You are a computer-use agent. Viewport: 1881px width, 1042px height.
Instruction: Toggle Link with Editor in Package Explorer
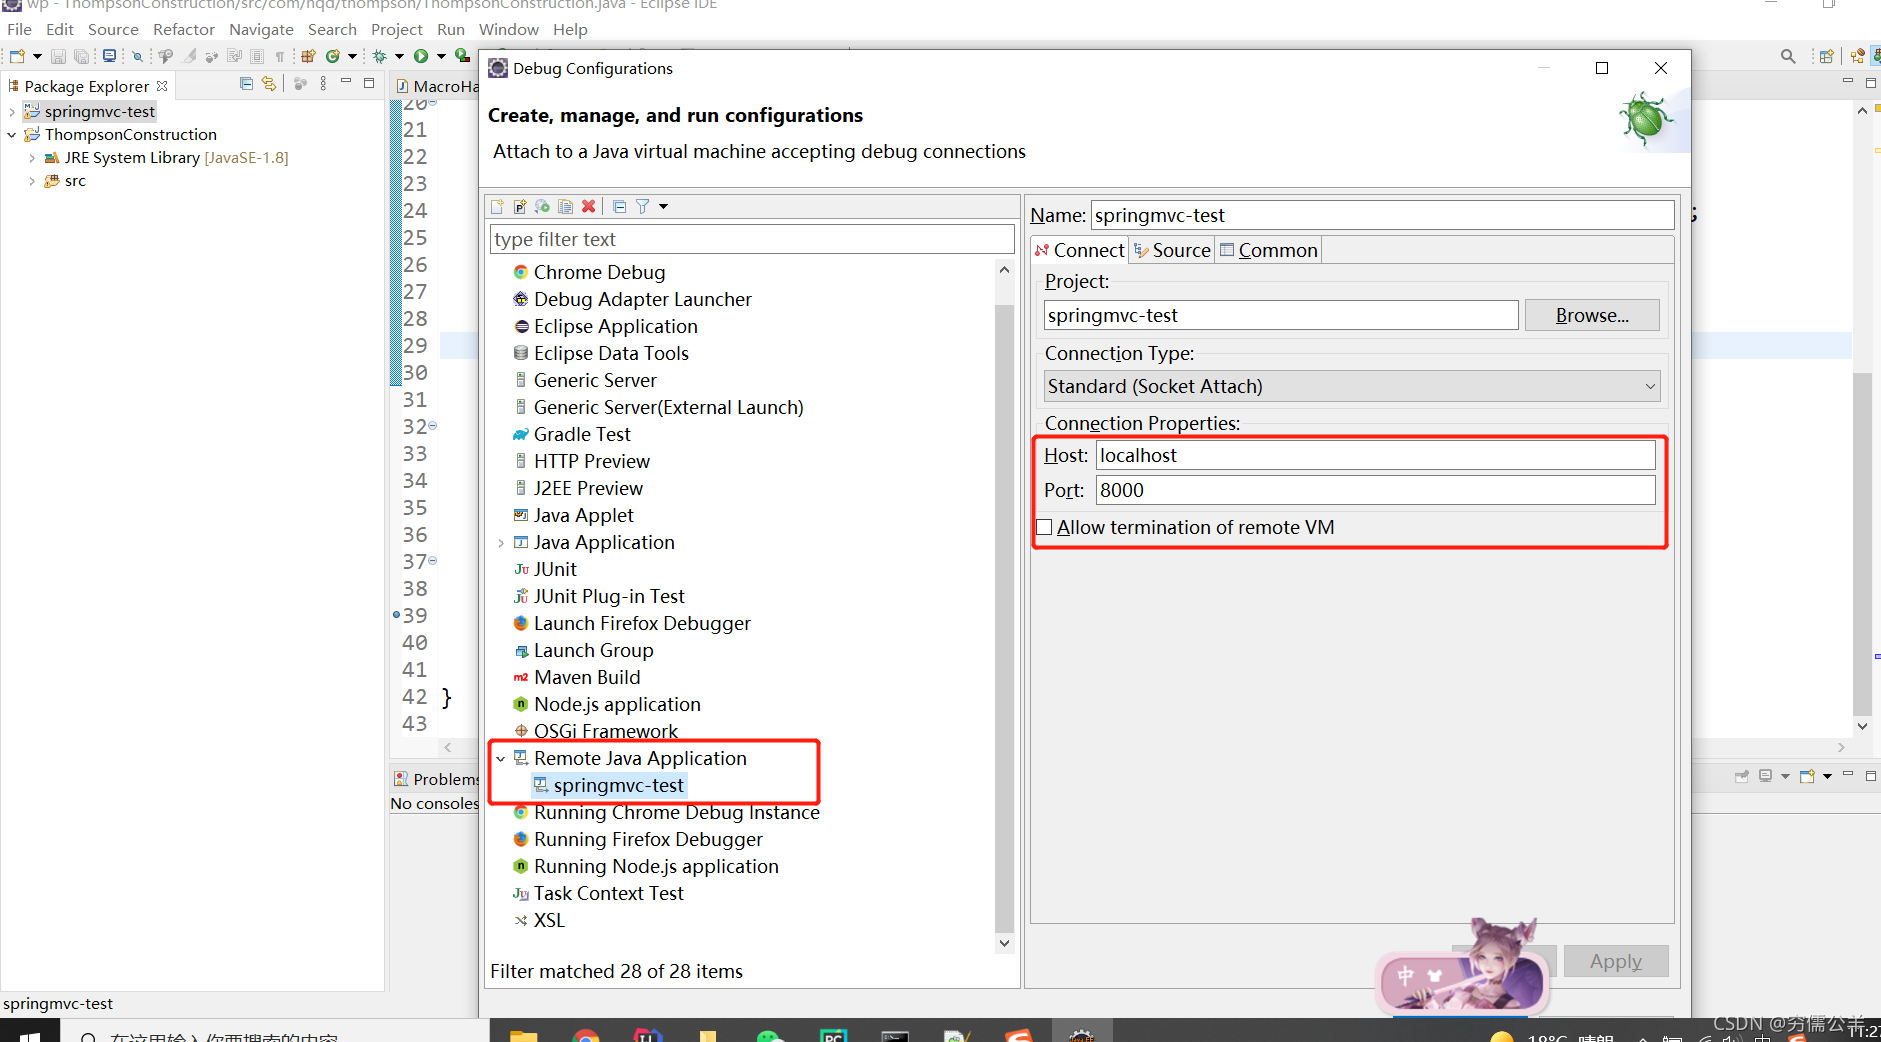tap(269, 84)
